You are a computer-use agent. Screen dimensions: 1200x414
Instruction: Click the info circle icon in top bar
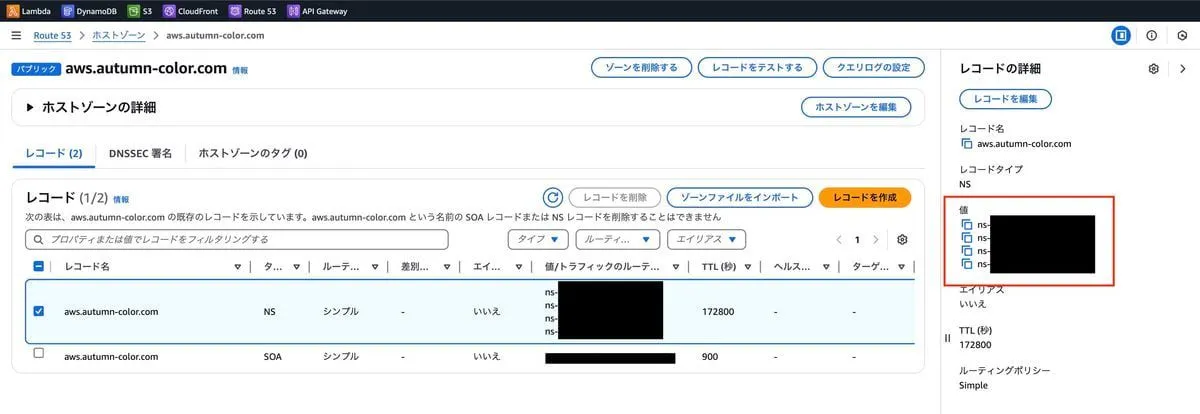coord(1151,35)
